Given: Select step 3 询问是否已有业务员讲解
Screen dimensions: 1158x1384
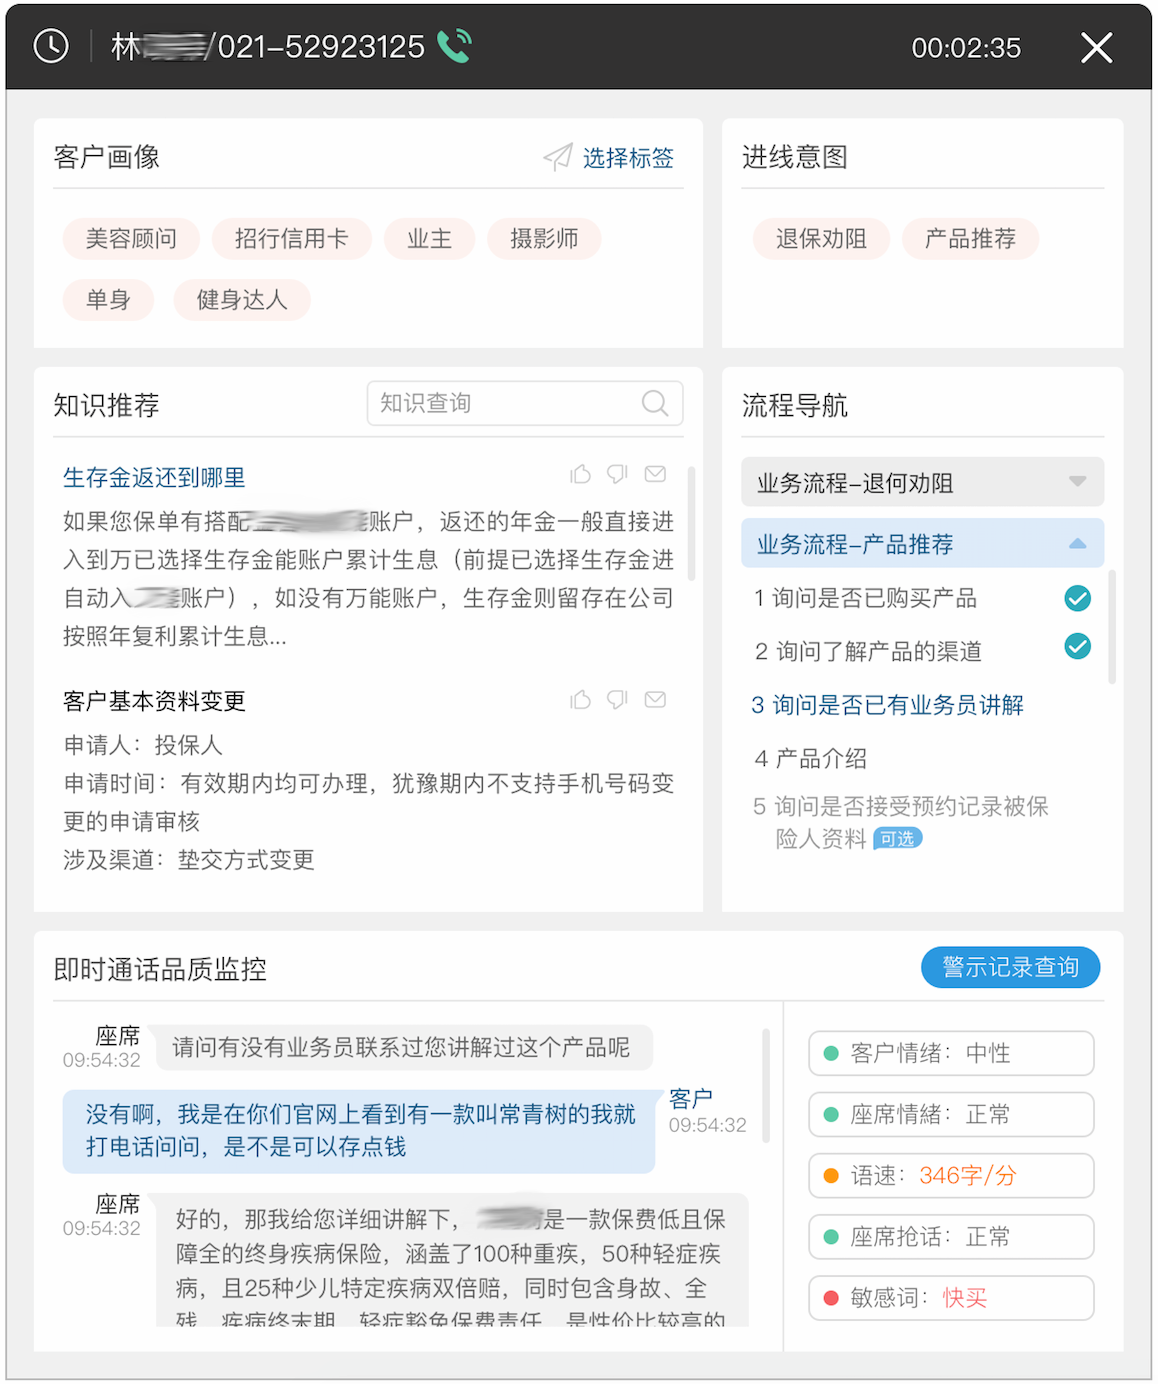Looking at the screenshot, I should 888,705.
